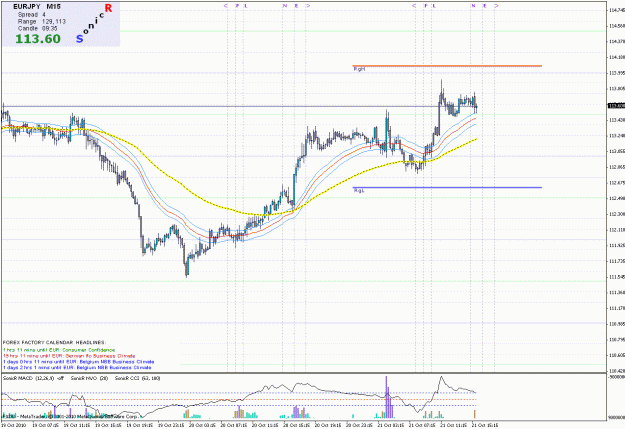Click the 112.865 price axis label
Image resolution: width=625 pixels, height=429 pixels.
tap(617, 167)
